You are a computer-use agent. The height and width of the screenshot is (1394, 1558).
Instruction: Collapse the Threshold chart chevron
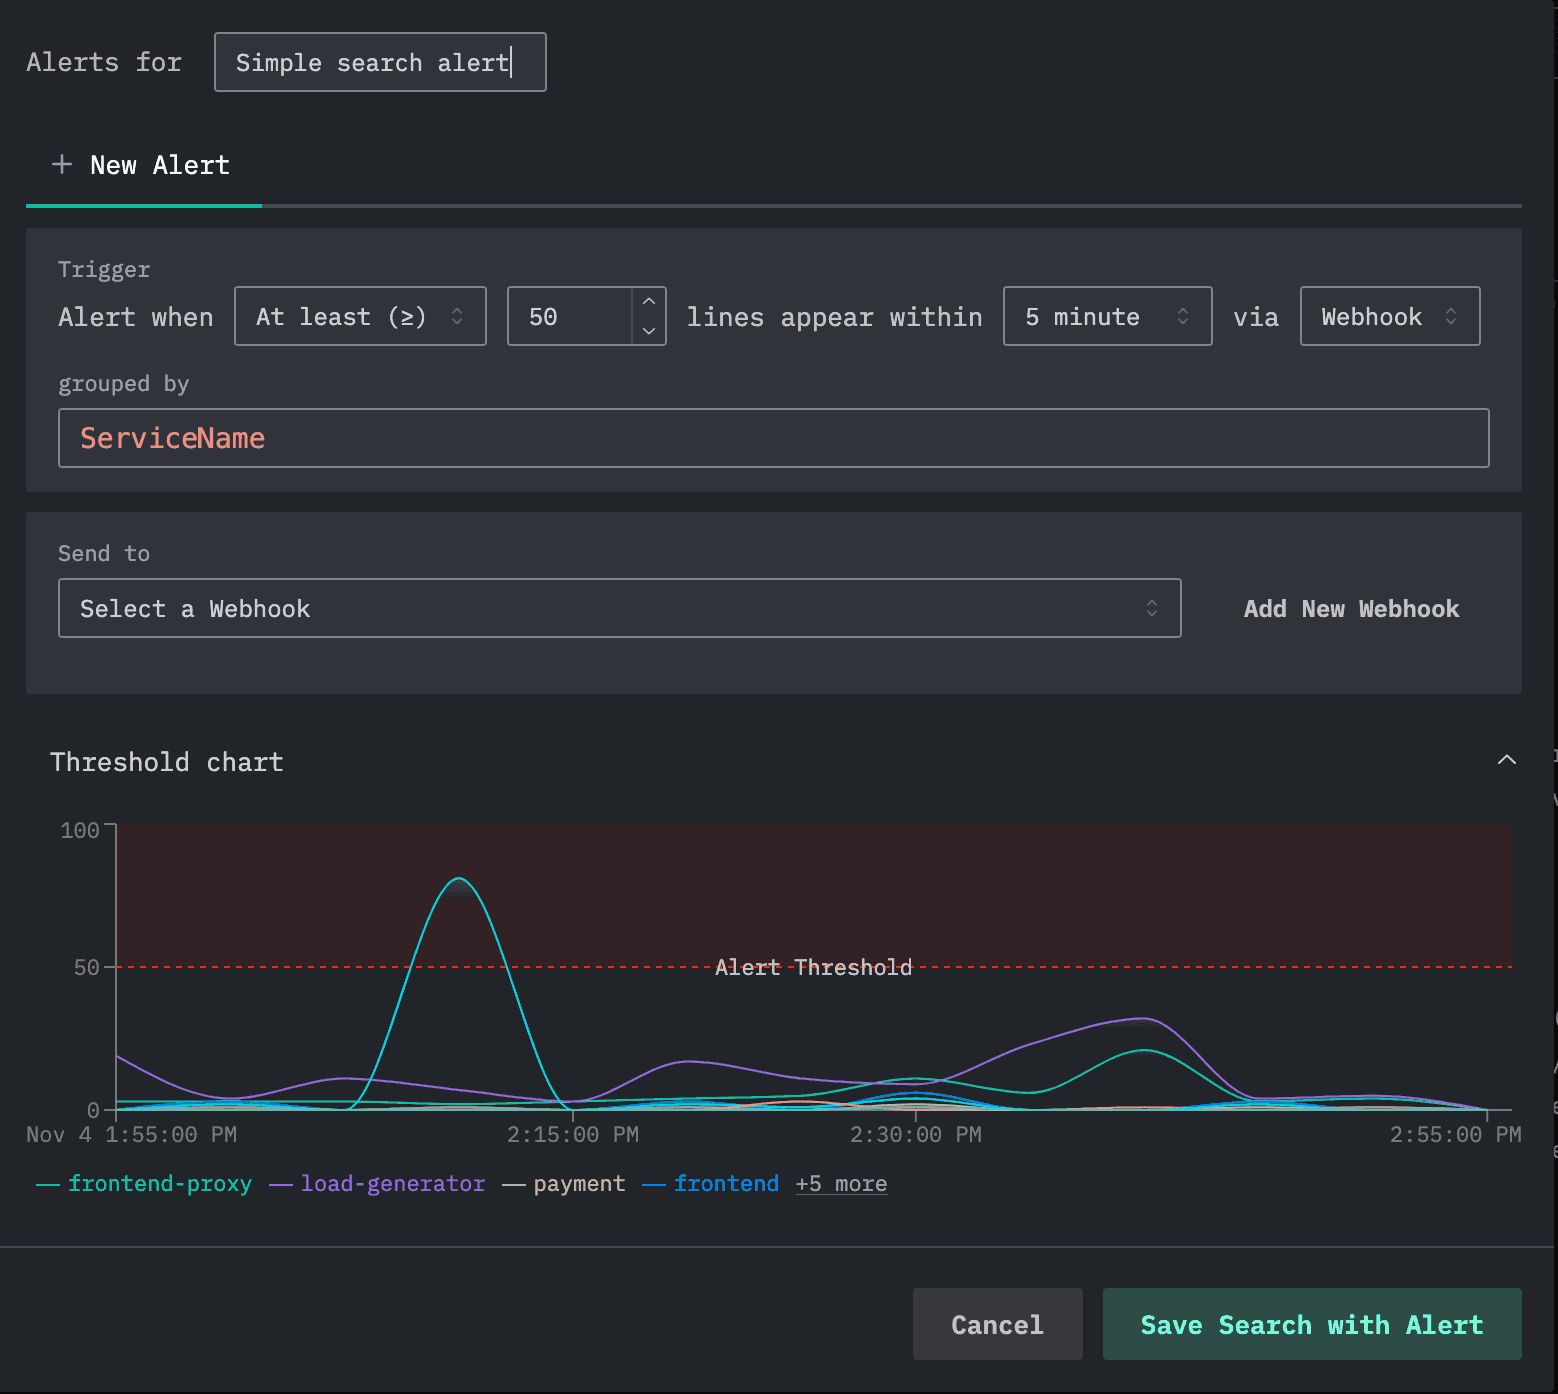tap(1506, 761)
